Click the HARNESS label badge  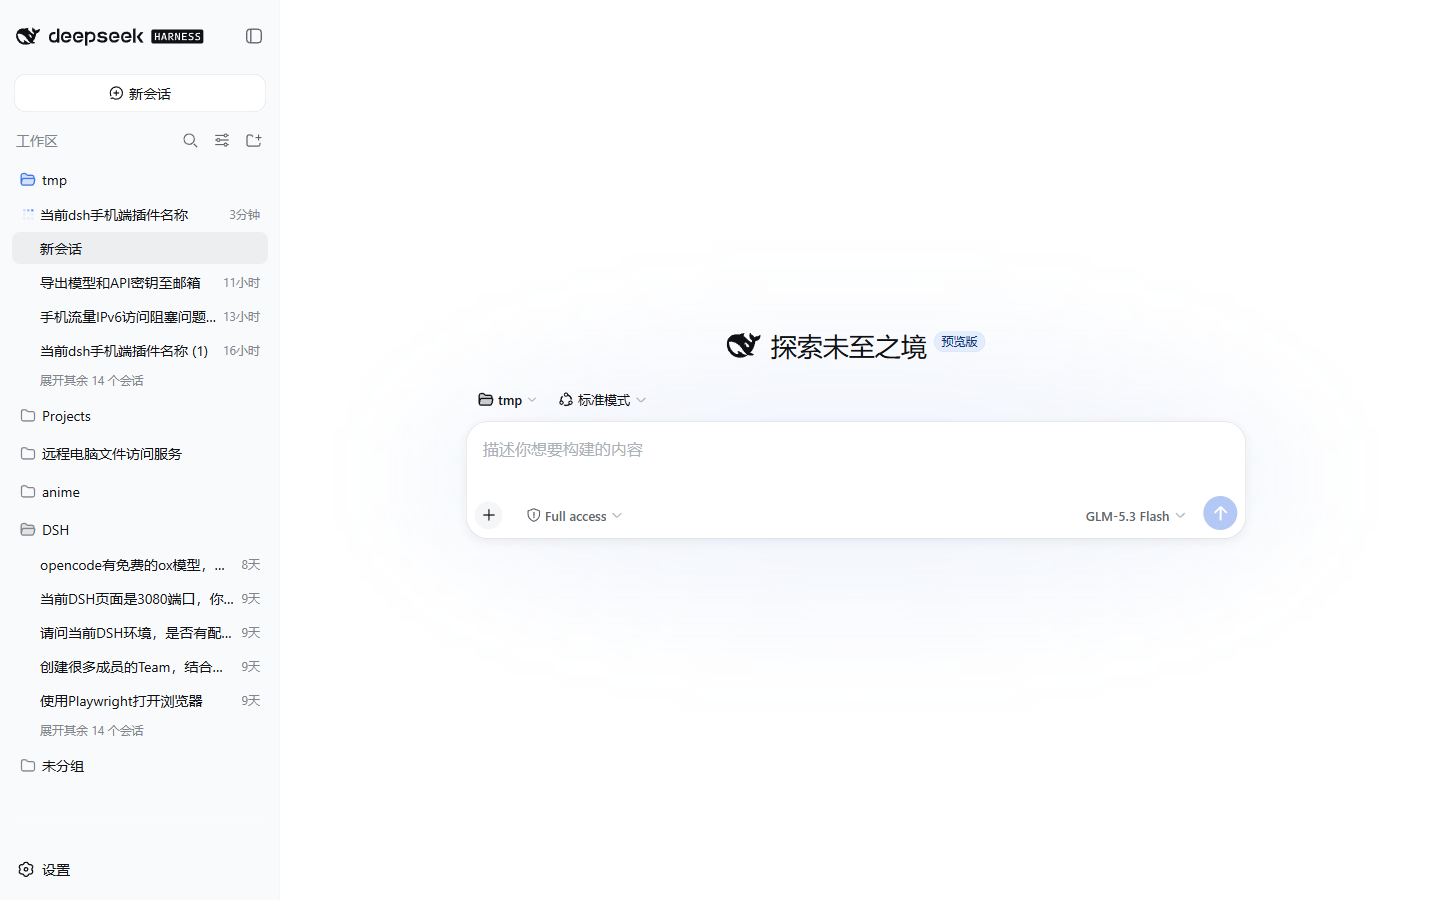tap(177, 37)
